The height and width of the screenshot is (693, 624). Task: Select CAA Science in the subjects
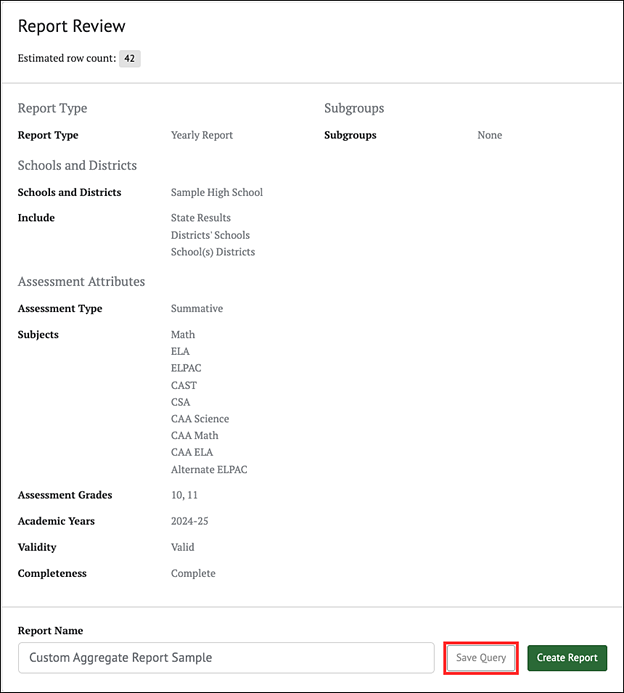tap(200, 419)
